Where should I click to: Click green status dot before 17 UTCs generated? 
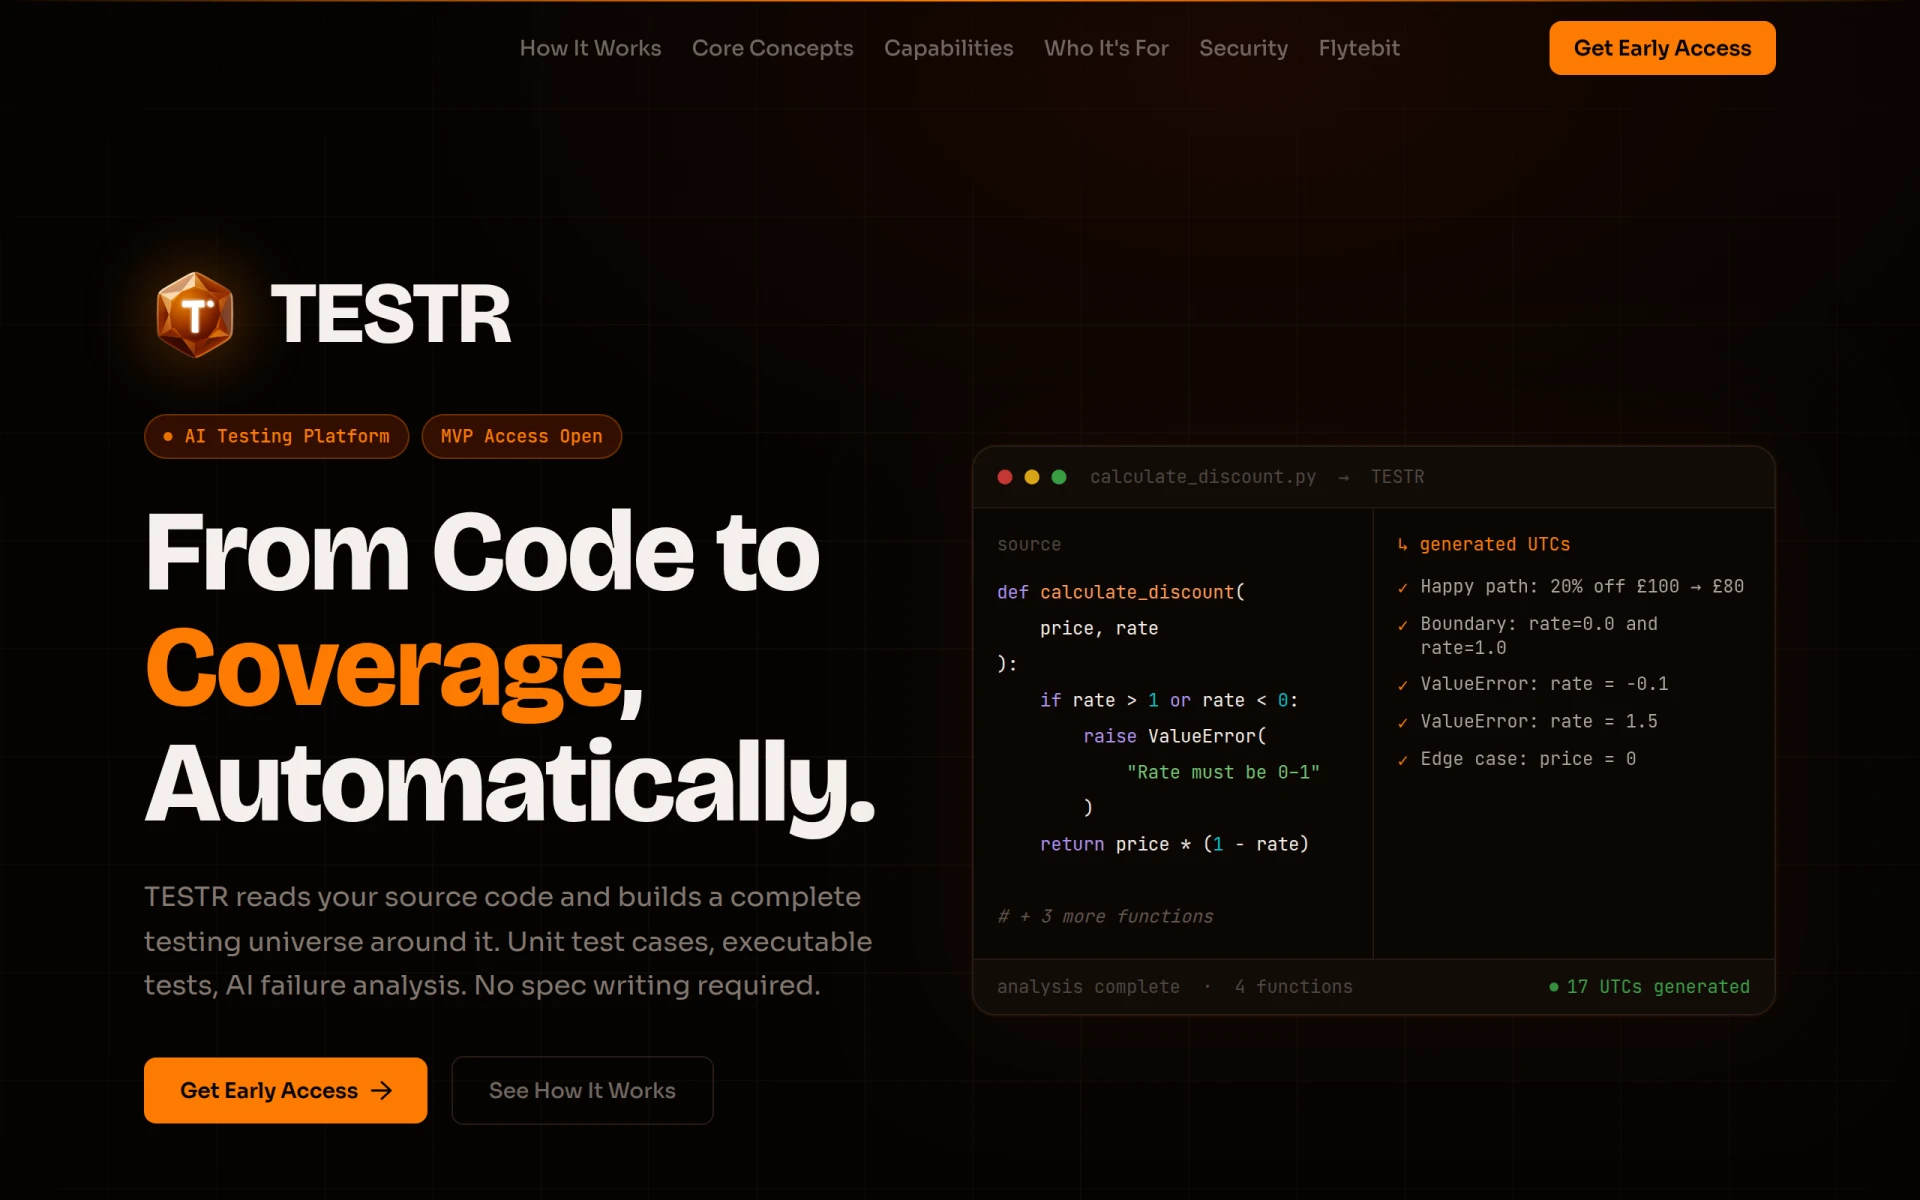(1554, 987)
